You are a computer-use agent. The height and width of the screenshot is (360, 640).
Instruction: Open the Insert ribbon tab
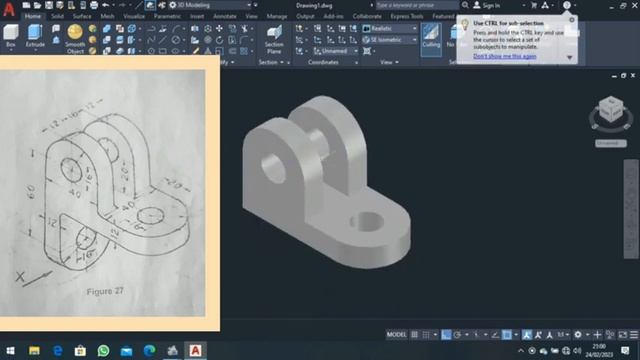pyautogui.click(x=197, y=16)
